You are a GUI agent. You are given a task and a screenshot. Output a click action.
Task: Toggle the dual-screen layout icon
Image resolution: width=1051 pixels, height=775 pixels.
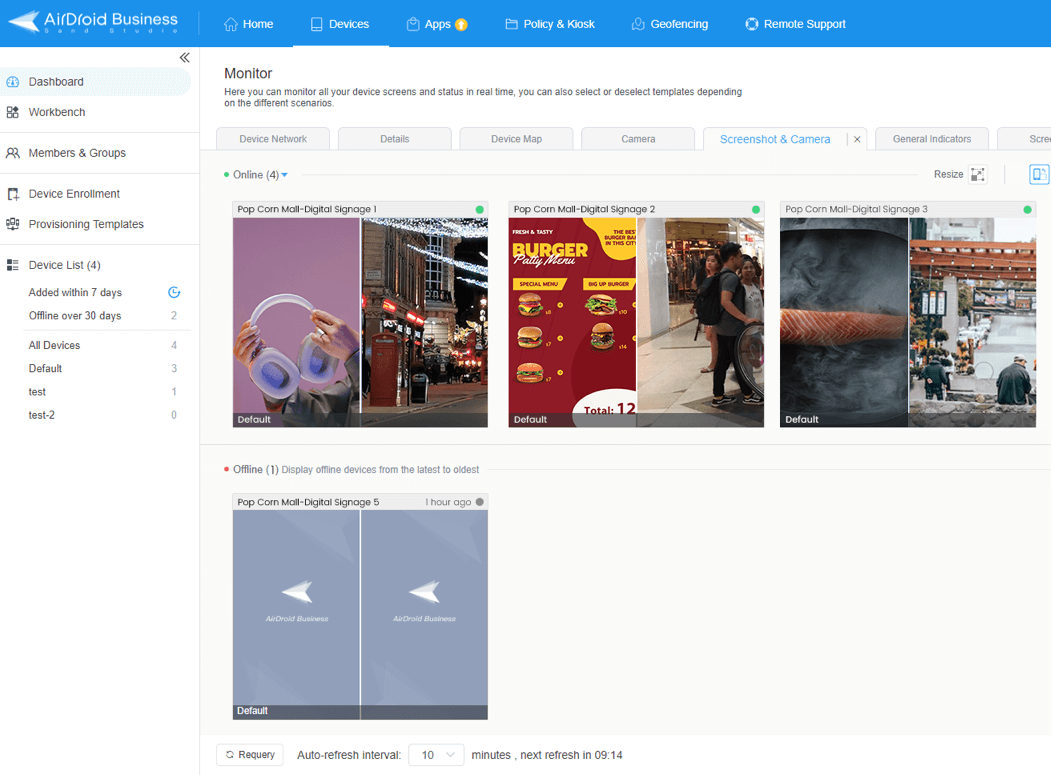(x=1039, y=174)
